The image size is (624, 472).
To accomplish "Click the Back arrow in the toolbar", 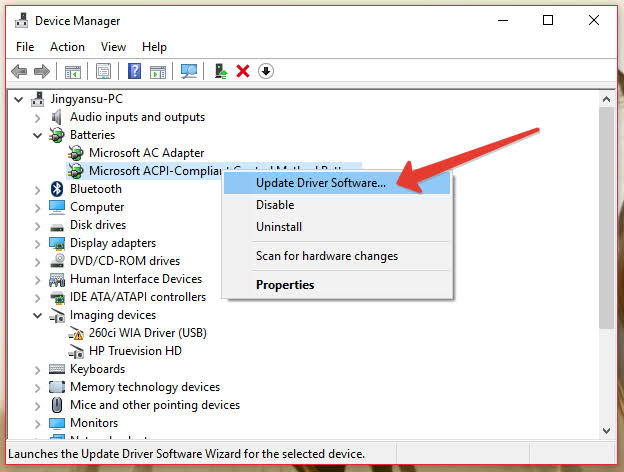I will point(18,71).
